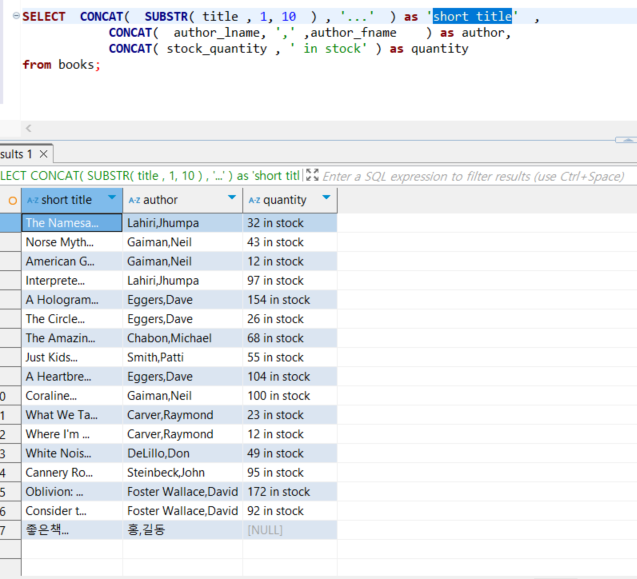
Task: Select the quantity cell '43 in stock'
Action: (290, 242)
